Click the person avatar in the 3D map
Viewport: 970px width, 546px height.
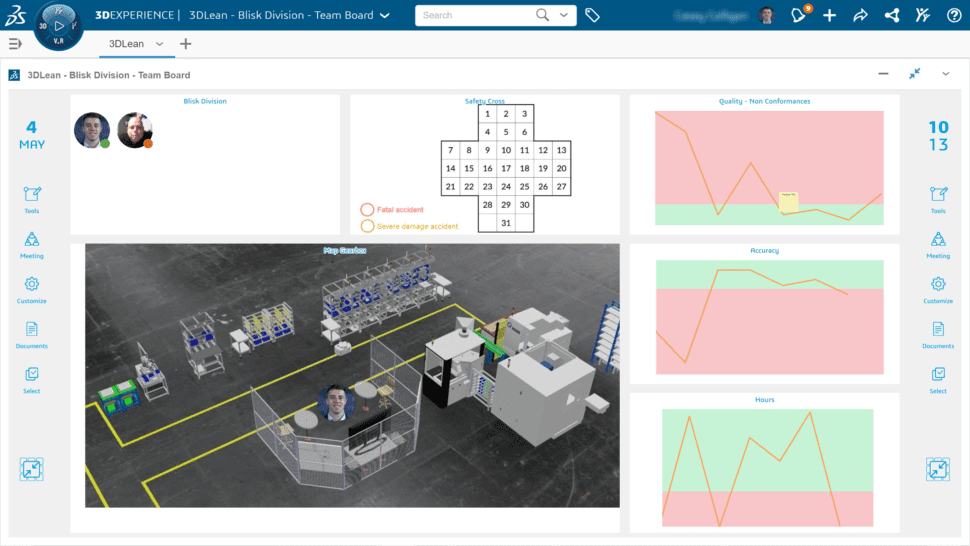pos(336,403)
